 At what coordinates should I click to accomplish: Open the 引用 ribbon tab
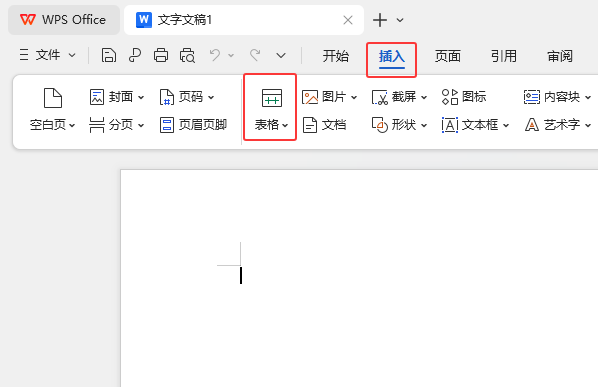pyautogui.click(x=504, y=56)
